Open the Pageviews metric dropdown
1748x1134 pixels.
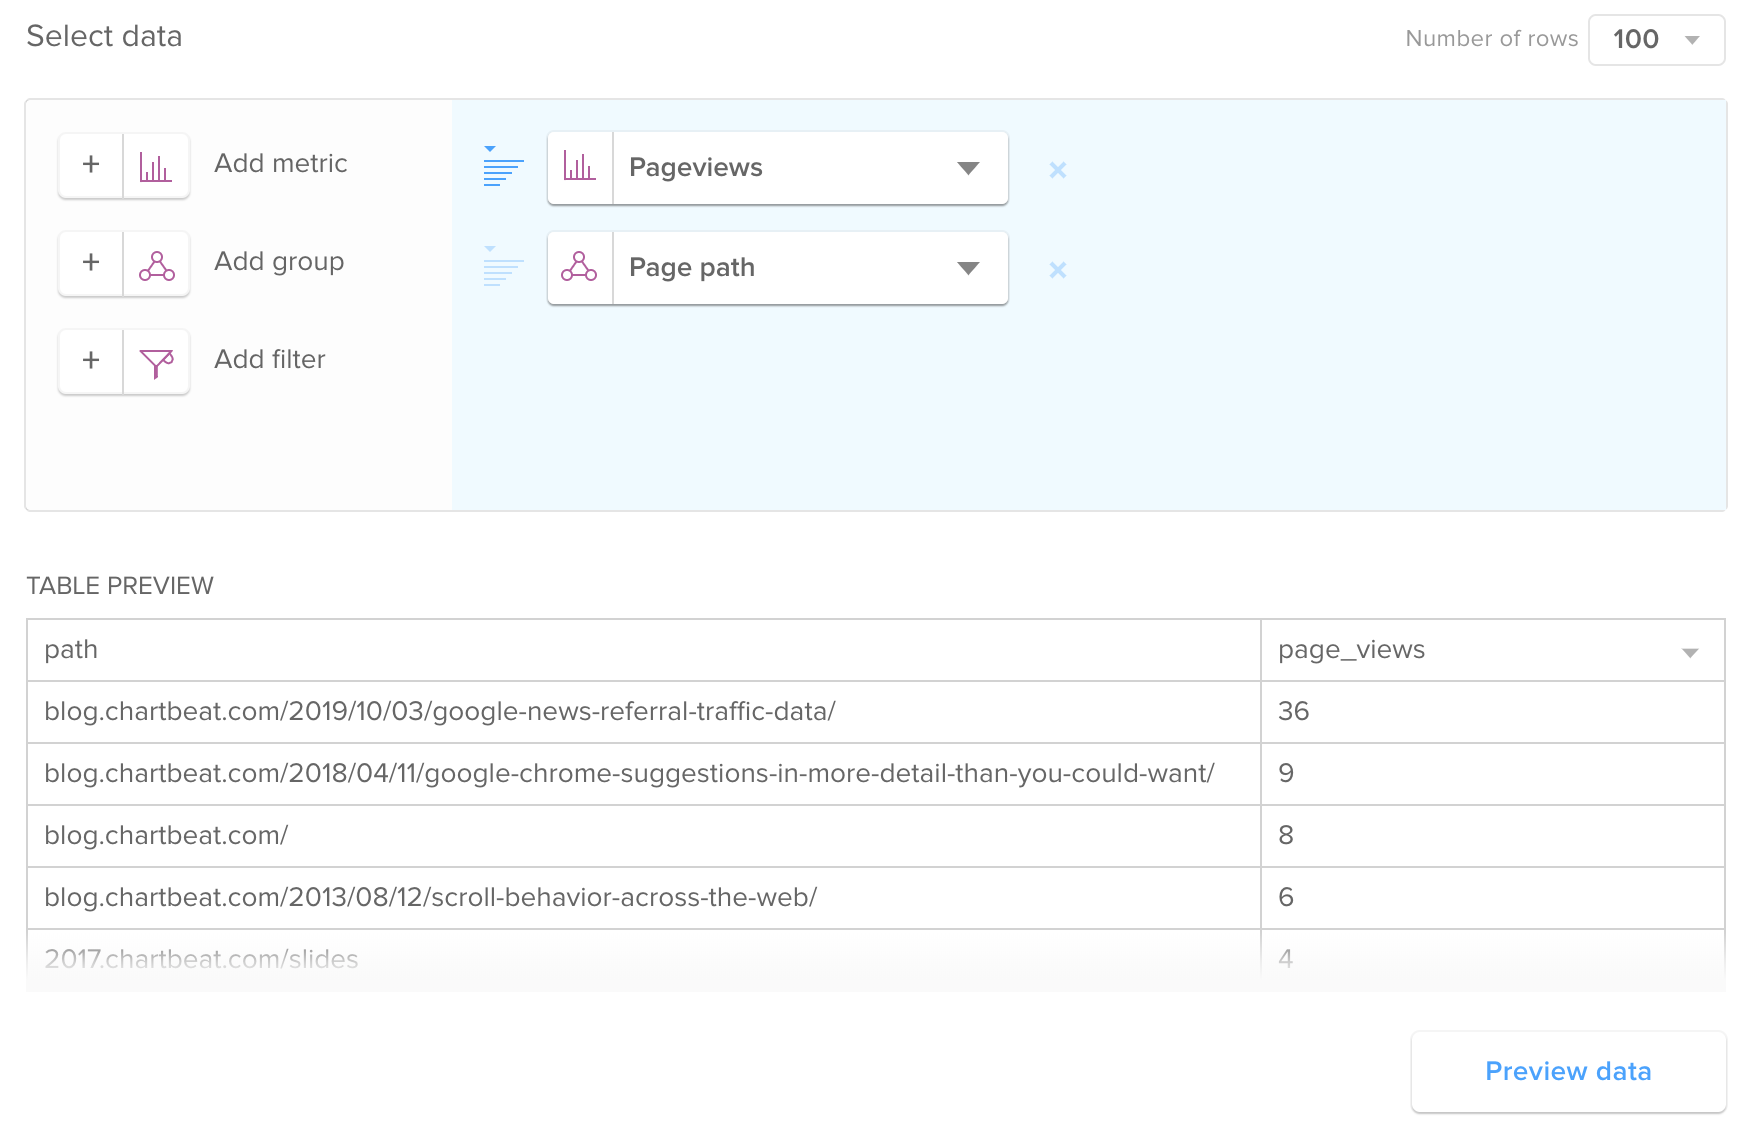pos(967,168)
